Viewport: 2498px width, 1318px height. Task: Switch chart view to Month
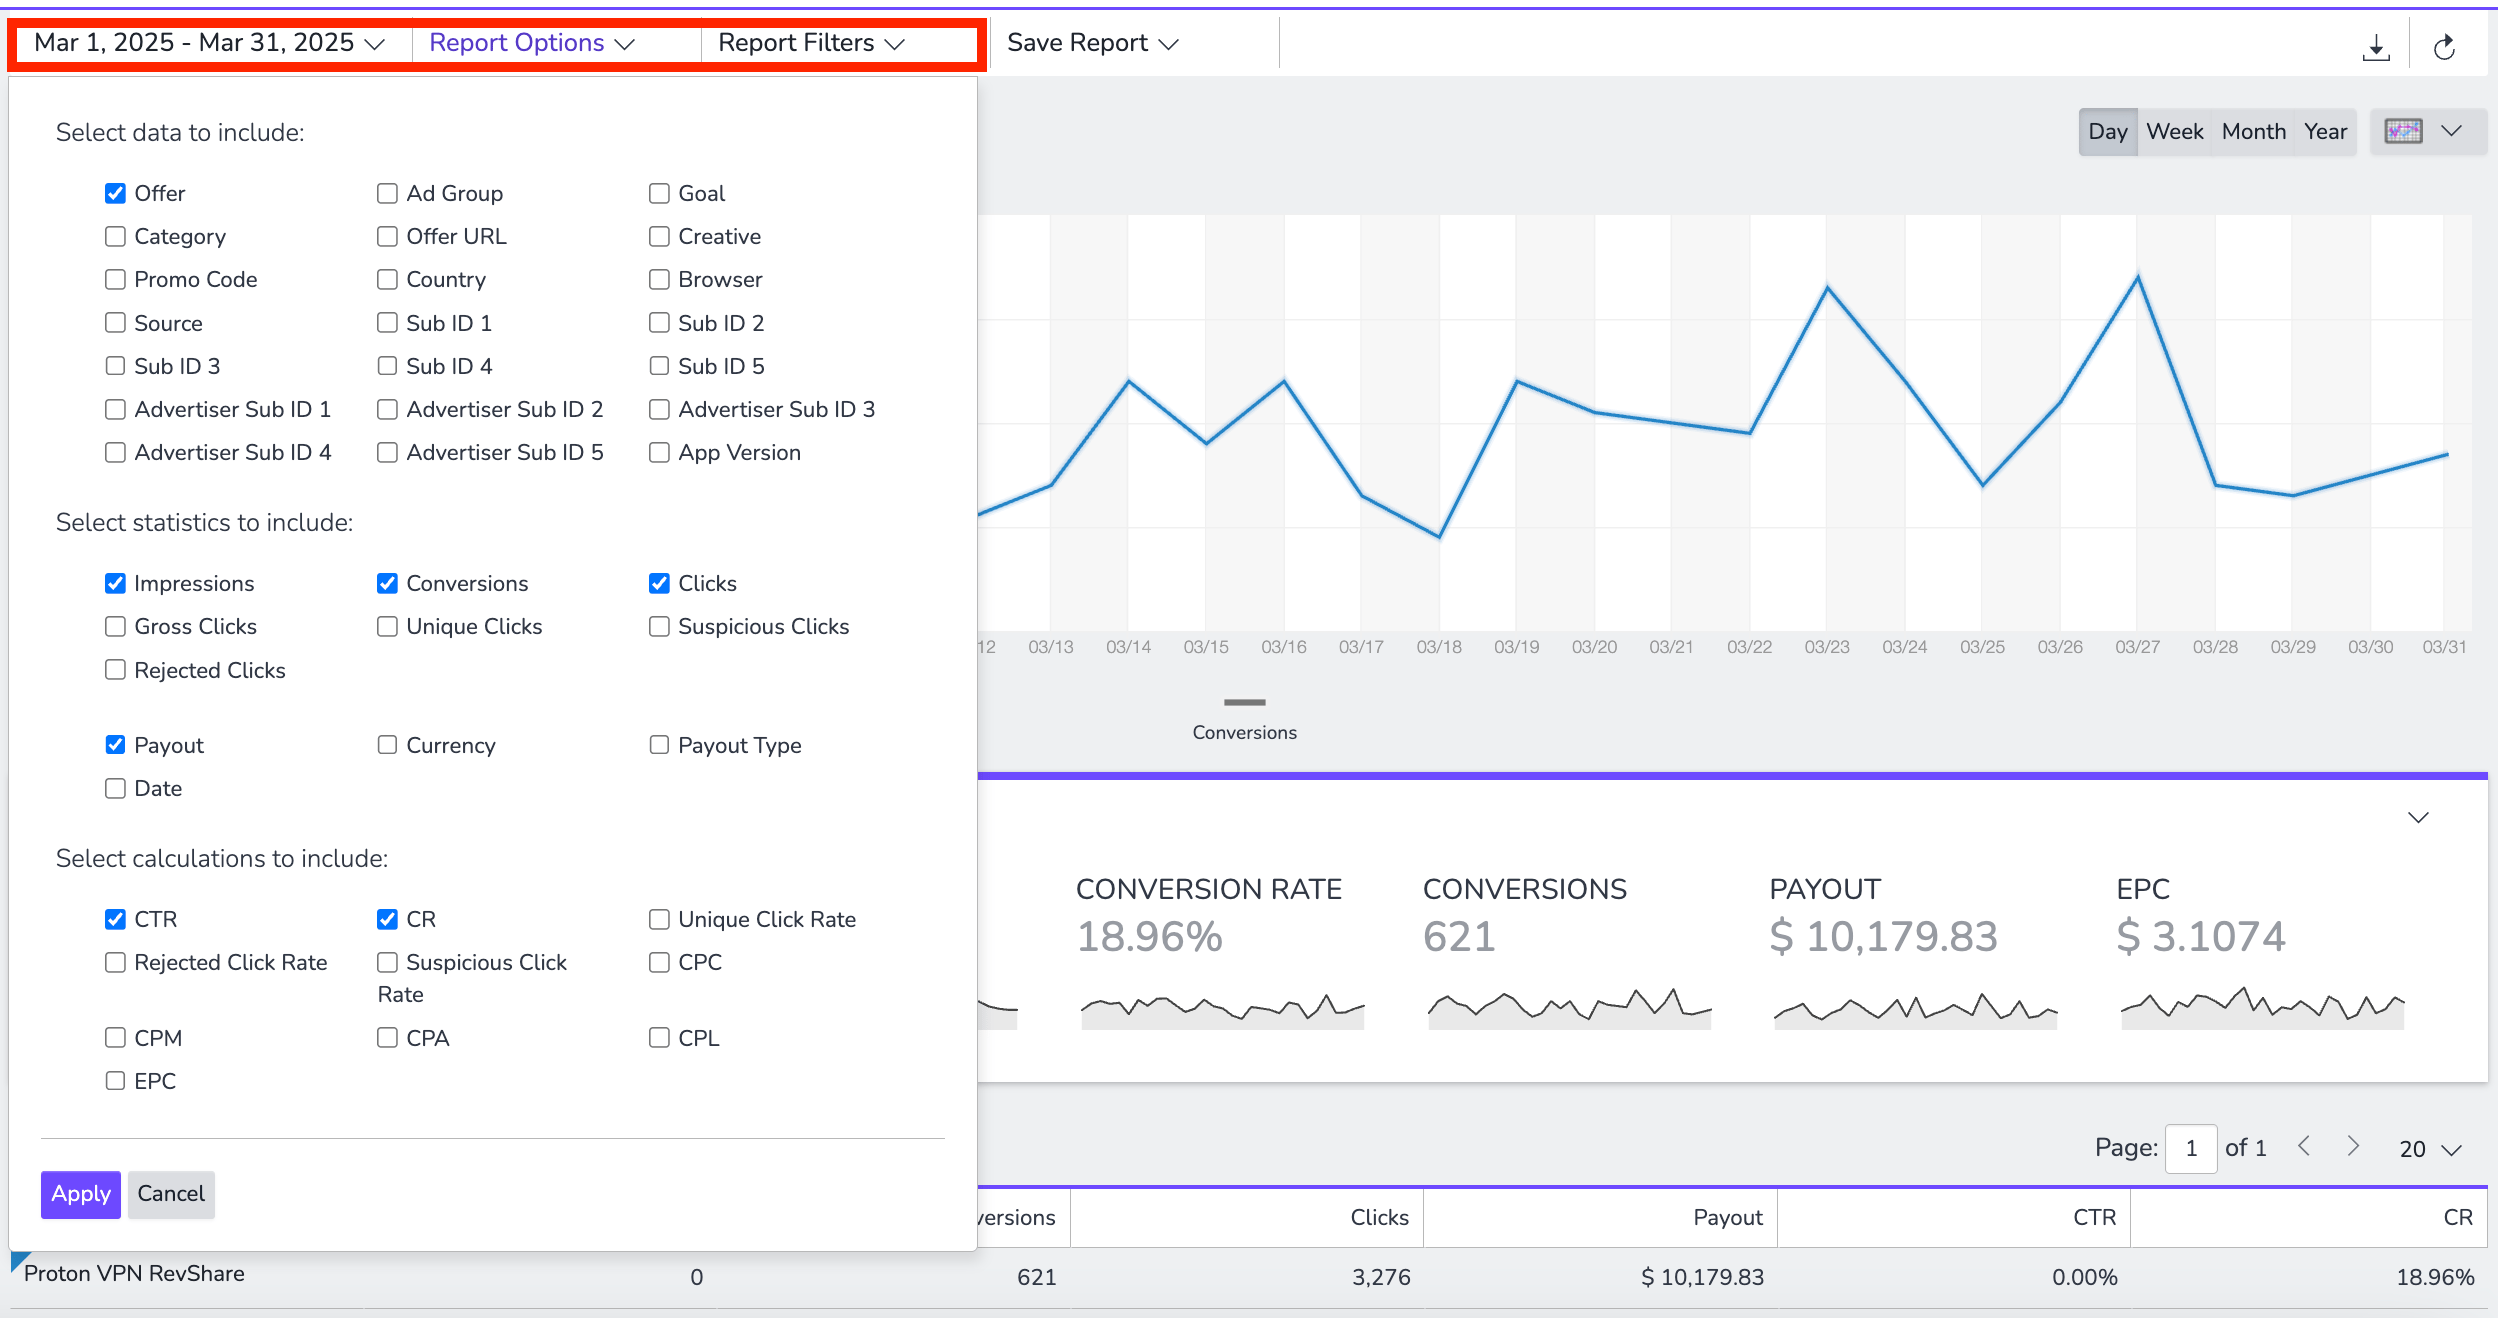2253,131
